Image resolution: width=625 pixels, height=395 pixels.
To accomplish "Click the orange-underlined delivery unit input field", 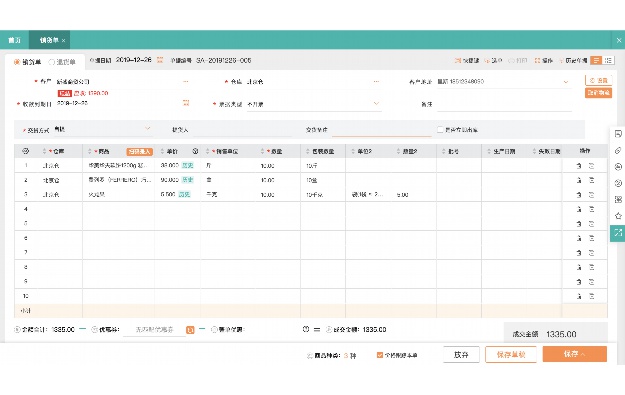I will click(381, 130).
